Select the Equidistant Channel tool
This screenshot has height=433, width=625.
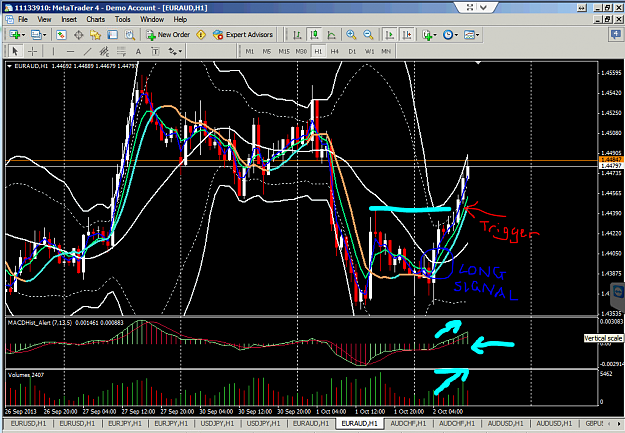(104, 51)
